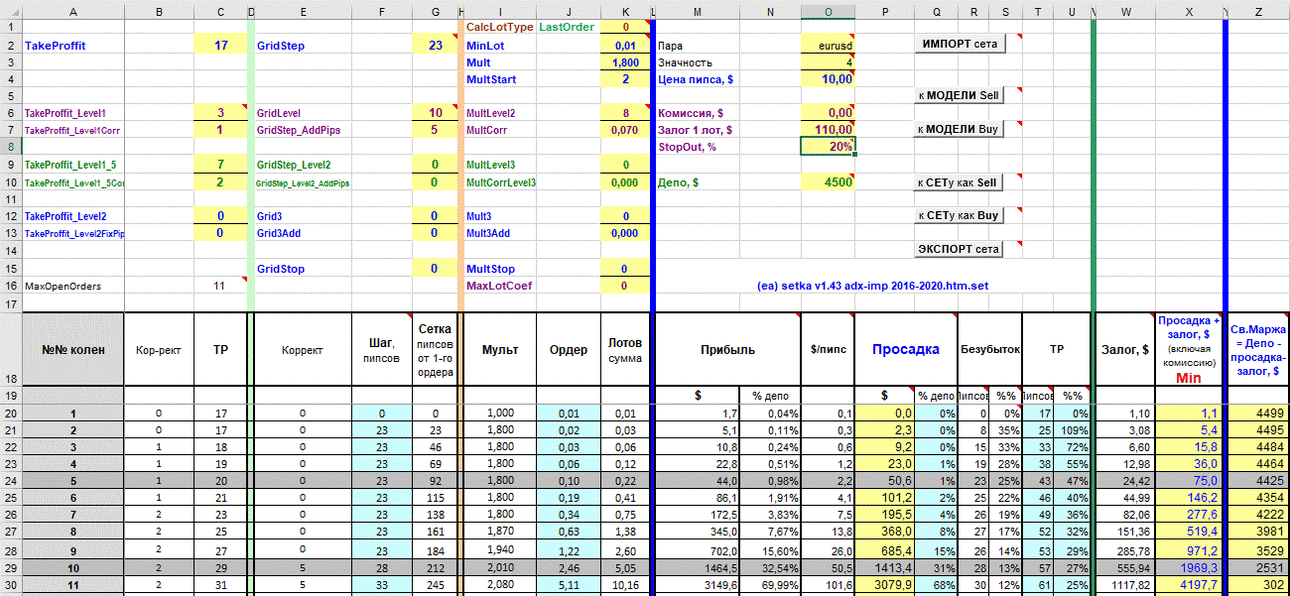Select the MultStart value cell
The height and width of the screenshot is (596, 1290).
625,79
